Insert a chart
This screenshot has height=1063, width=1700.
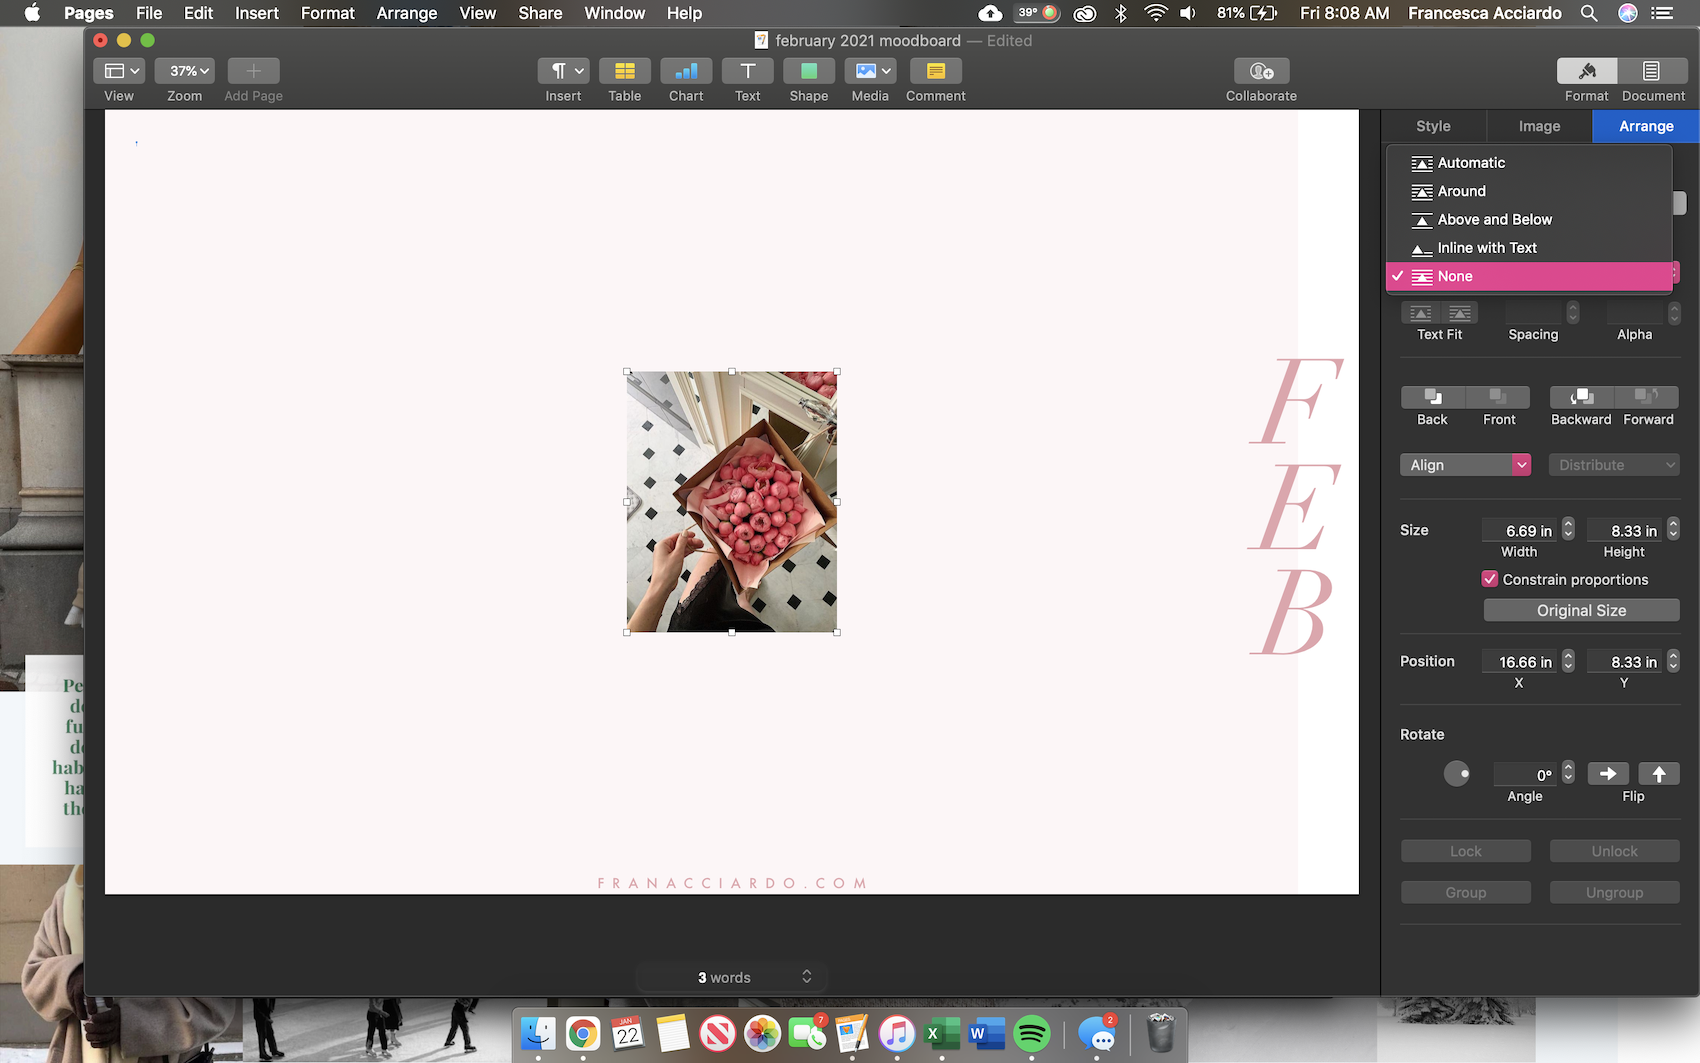click(686, 71)
